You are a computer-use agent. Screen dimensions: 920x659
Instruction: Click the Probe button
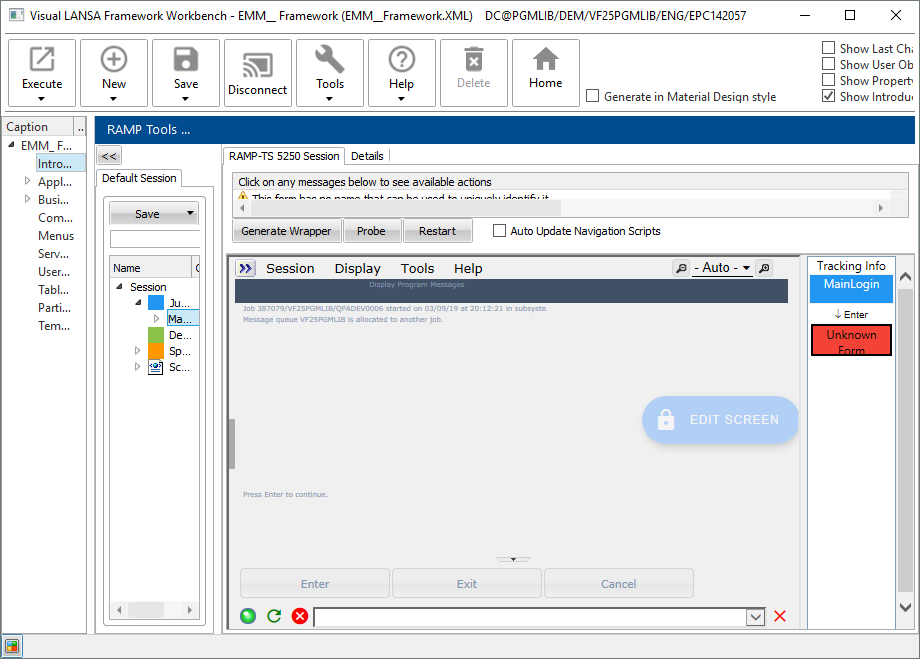371,231
